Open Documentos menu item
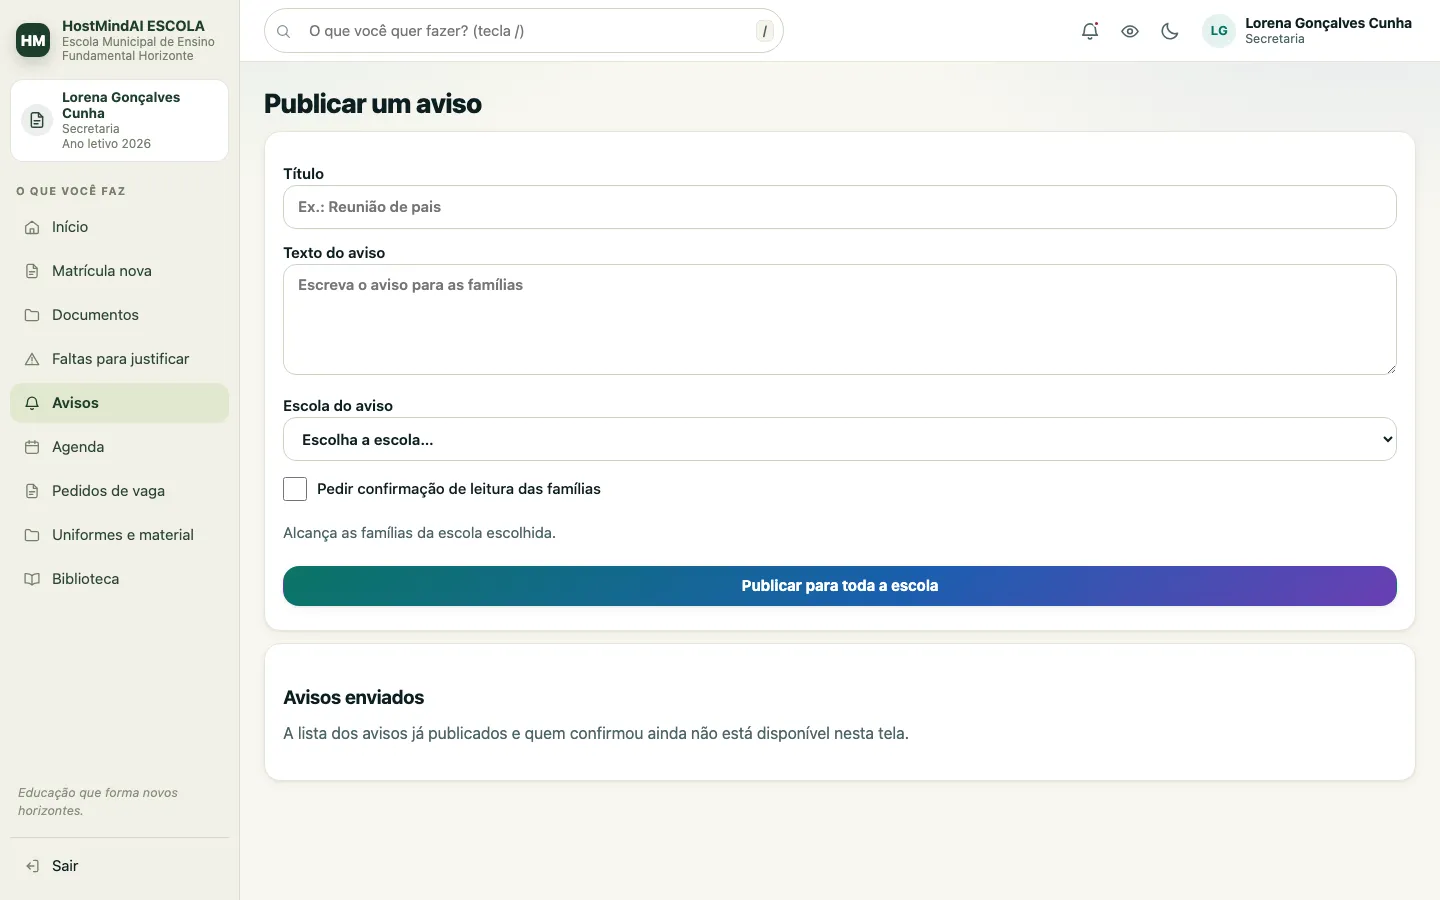1440x900 pixels. pos(120,315)
